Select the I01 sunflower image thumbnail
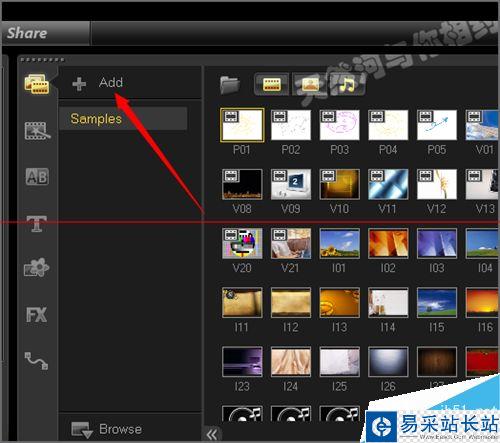 [340, 243]
